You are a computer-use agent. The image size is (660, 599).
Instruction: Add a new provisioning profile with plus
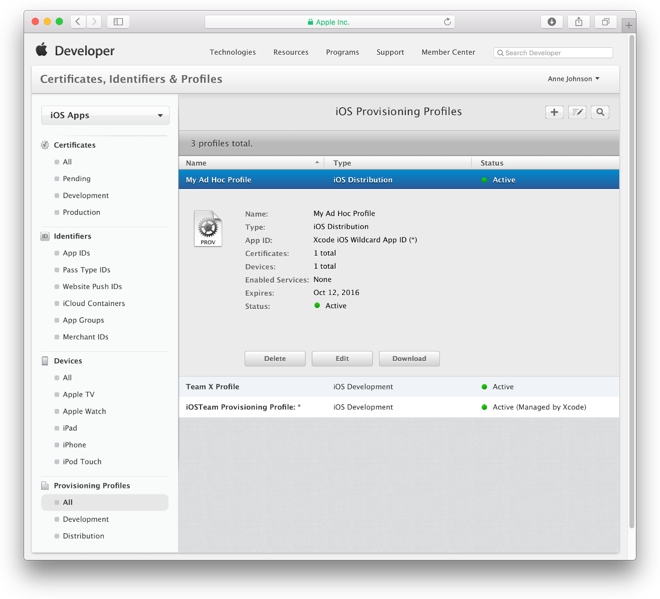[554, 112]
